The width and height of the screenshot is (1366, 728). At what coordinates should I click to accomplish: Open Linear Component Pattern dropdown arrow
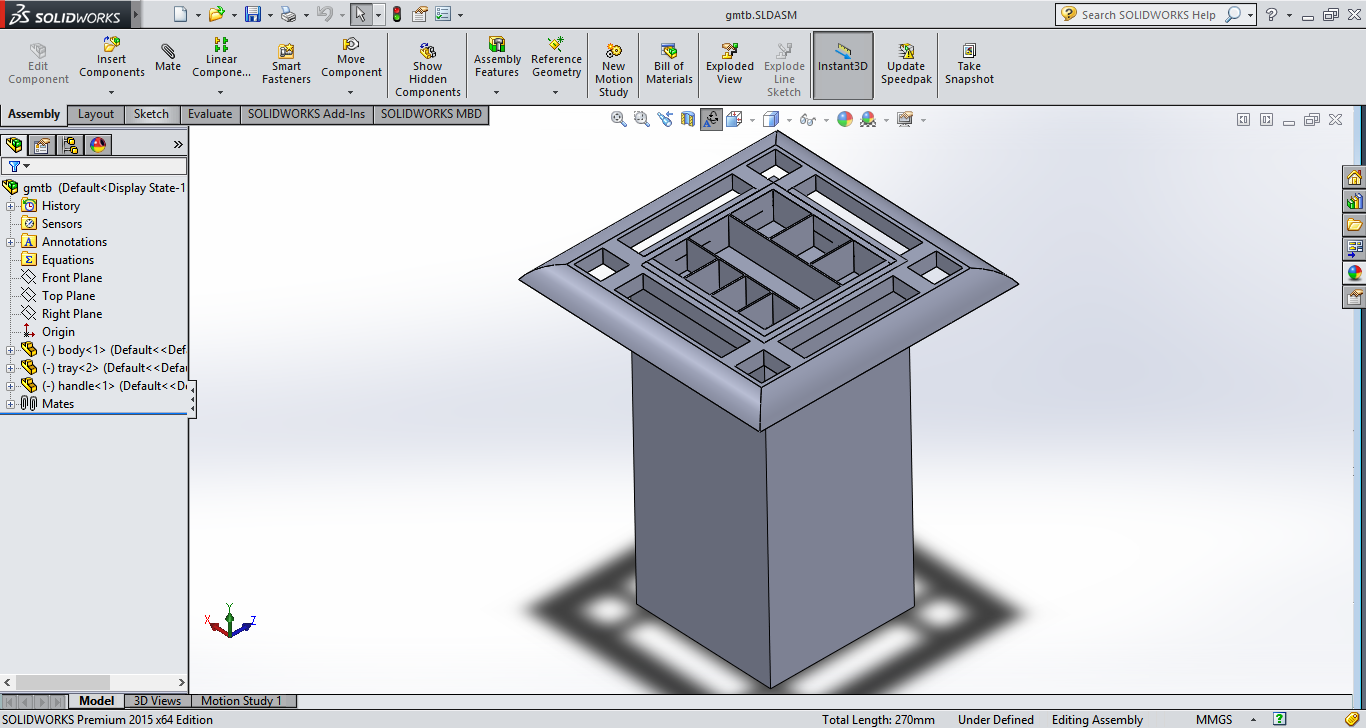point(221,92)
